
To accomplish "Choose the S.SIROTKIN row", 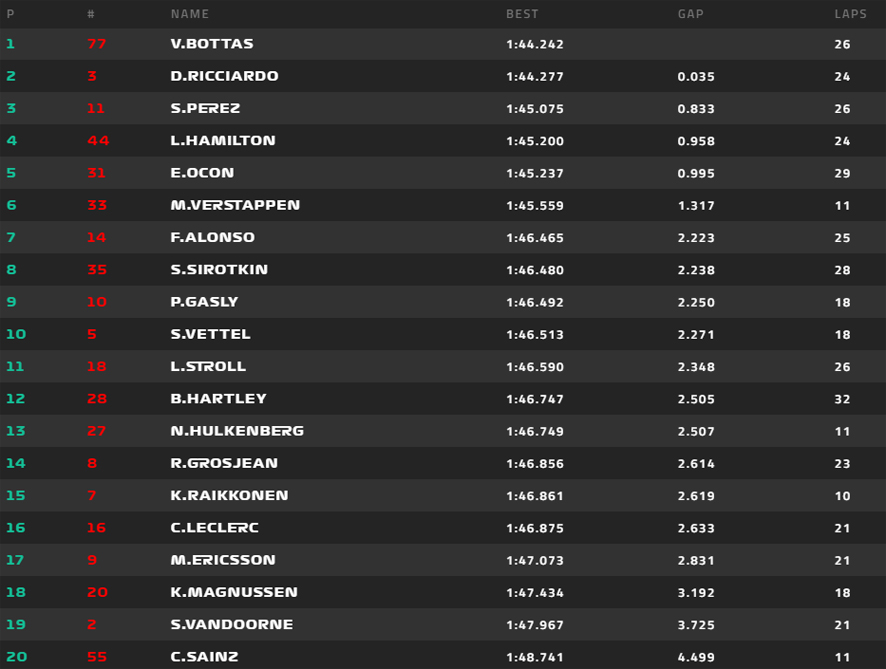I will click(x=443, y=270).
